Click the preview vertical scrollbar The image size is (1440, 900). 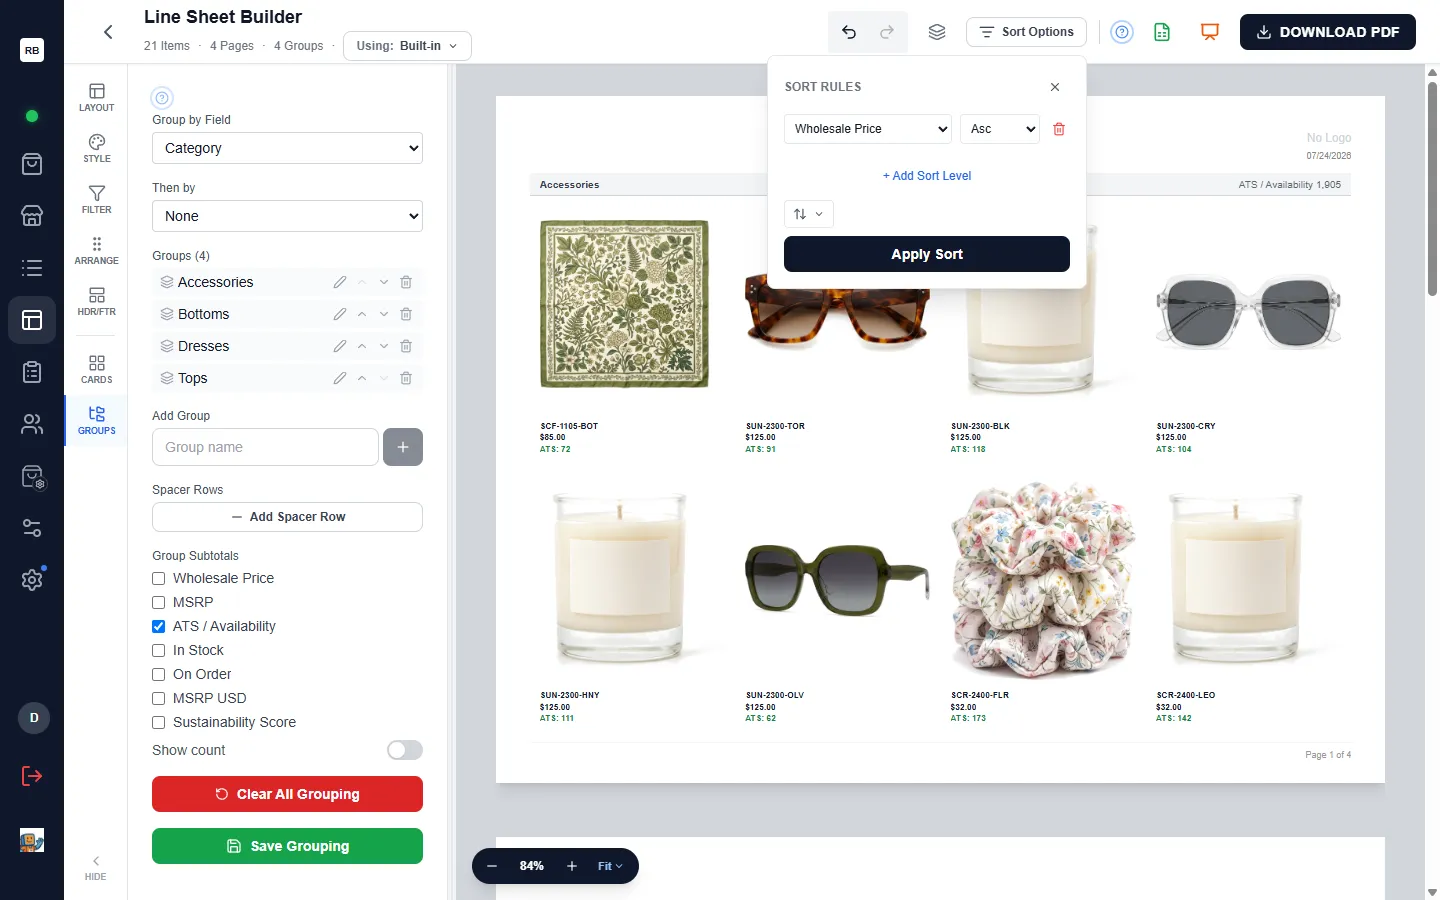tap(1432, 190)
